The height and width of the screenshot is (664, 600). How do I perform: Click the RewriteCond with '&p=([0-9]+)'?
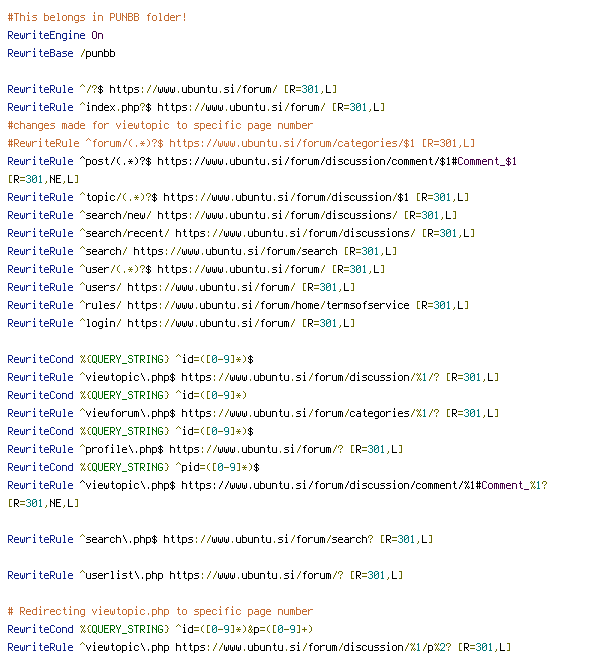[x=160, y=629]
